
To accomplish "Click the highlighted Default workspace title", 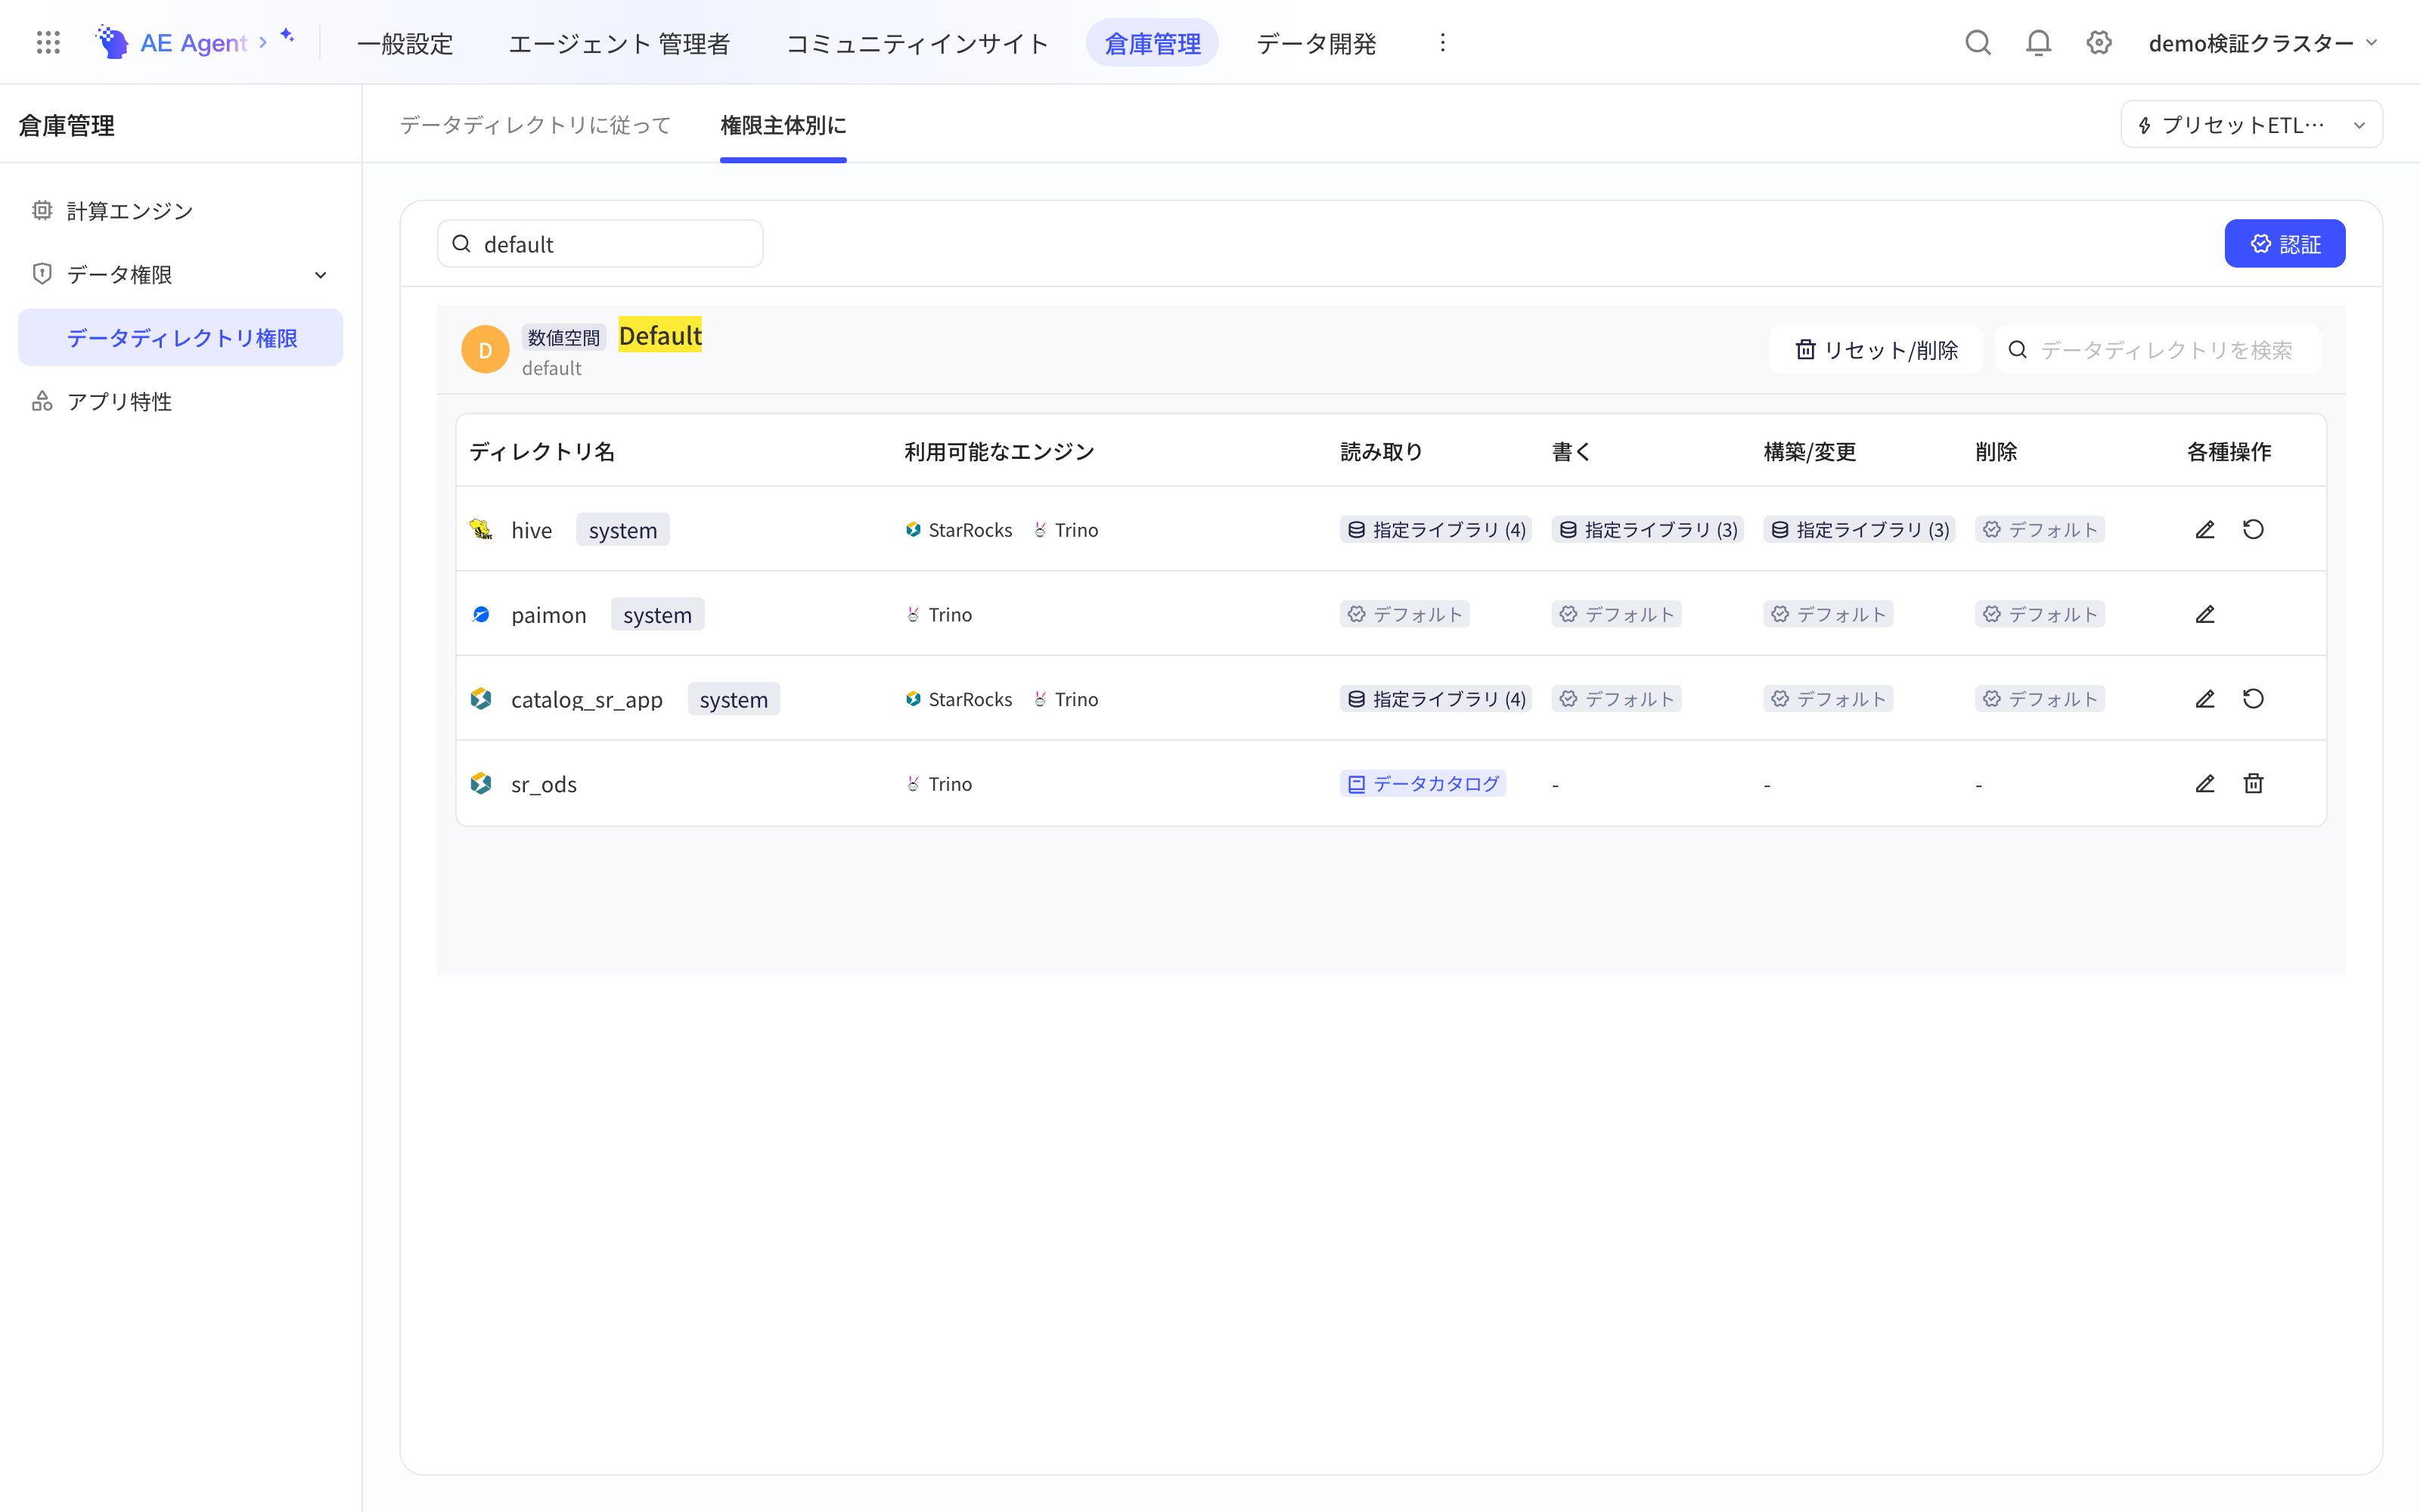I will tap(660, 335).
